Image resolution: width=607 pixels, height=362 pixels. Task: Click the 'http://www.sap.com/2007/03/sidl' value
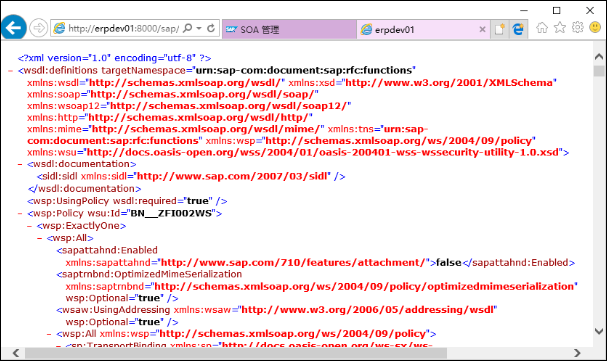coord(232,177)
